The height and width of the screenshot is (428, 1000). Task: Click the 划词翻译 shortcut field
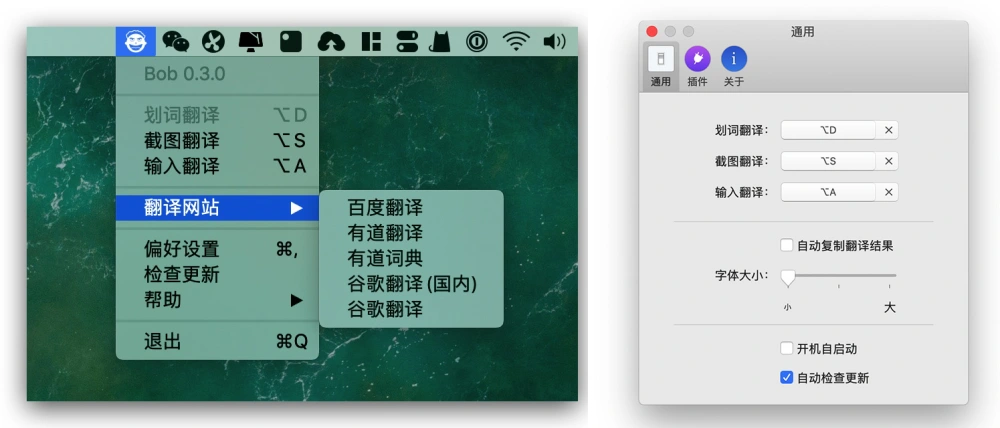pyautogui.click(x=828, y=130)
